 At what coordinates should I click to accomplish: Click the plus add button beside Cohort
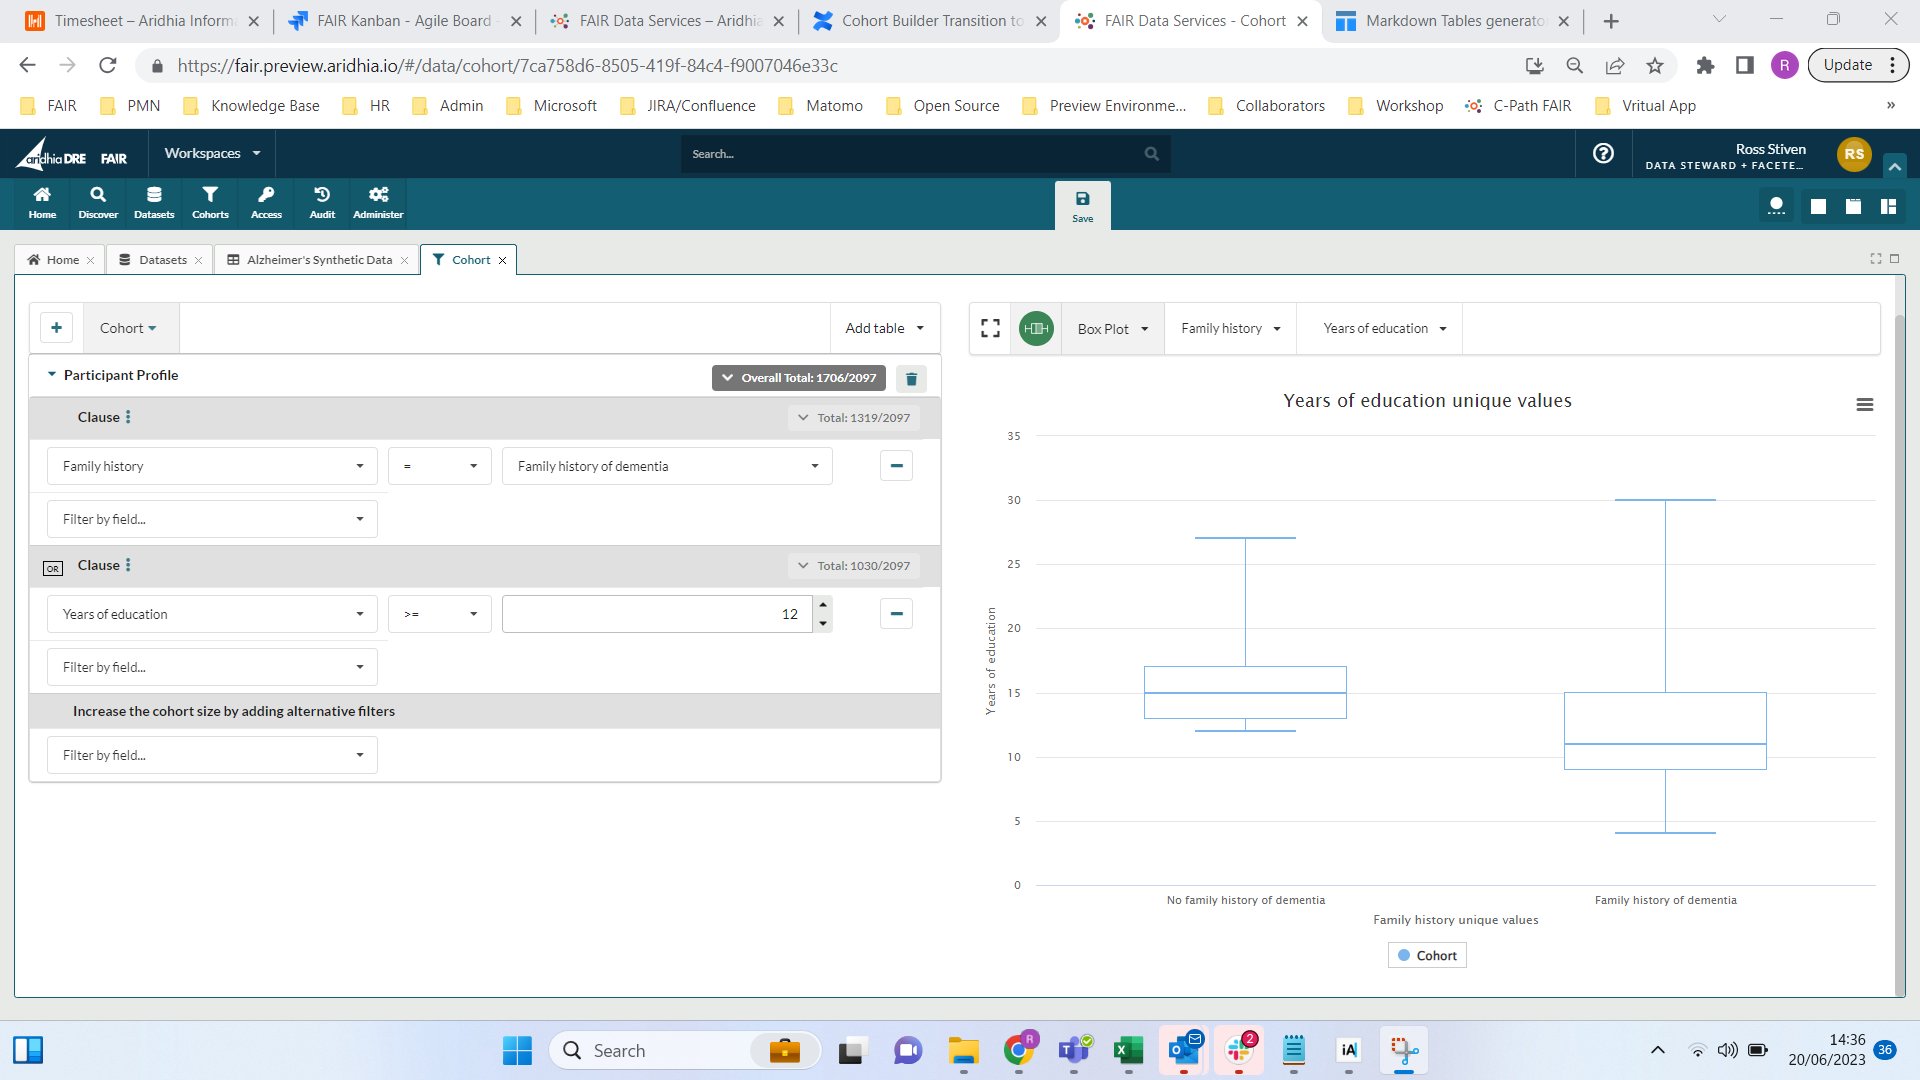[56, 328]
